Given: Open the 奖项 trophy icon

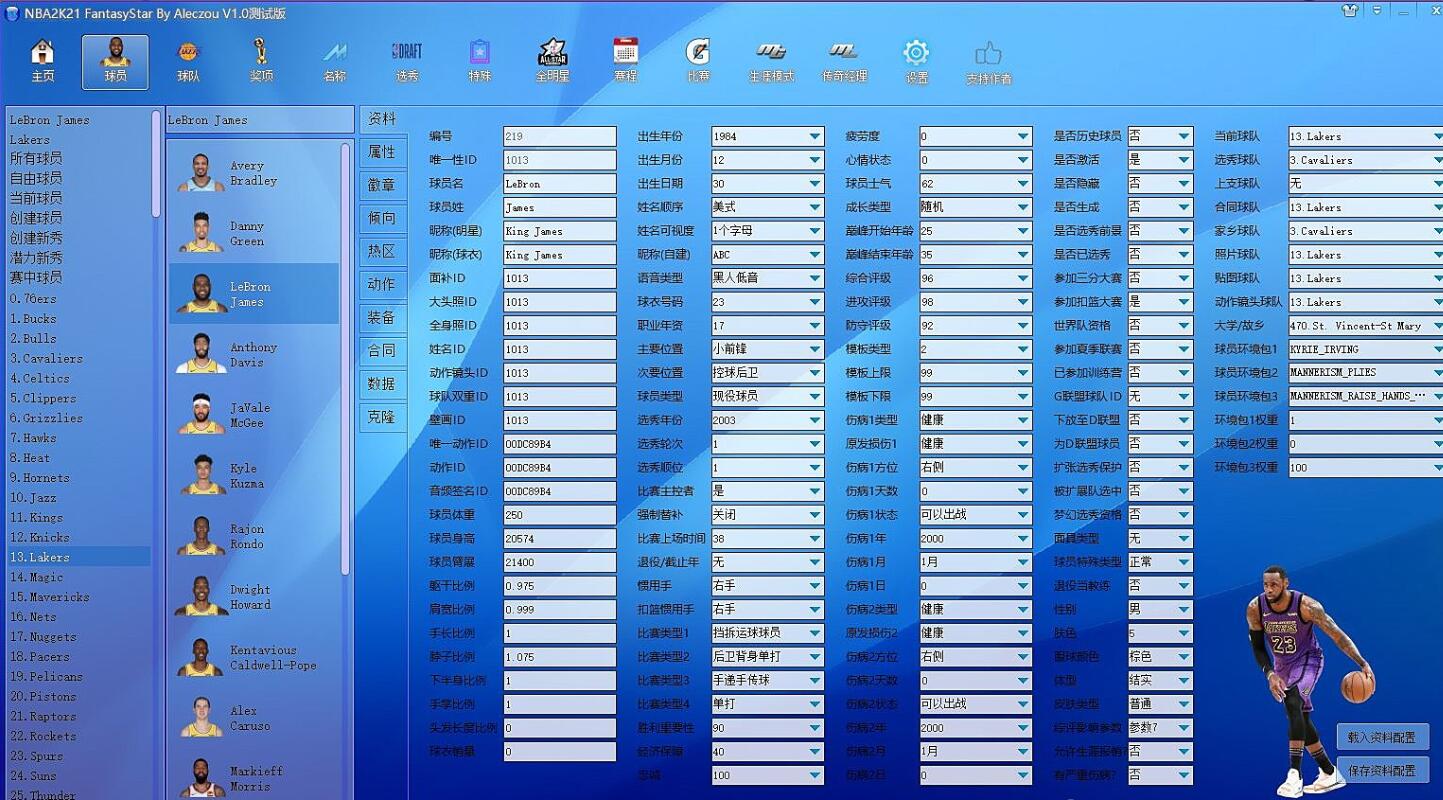Looking at the screenshot, I should tap(261, 61).
